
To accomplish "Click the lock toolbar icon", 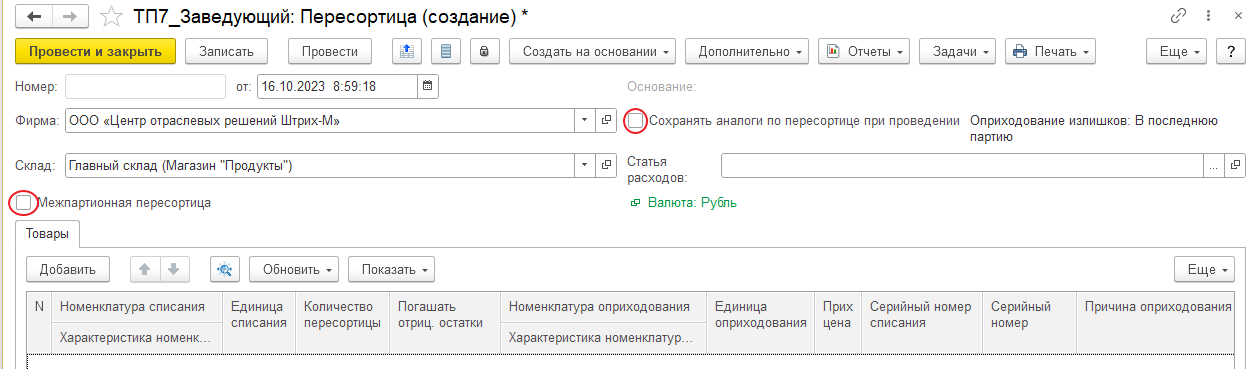I will 484,51.
